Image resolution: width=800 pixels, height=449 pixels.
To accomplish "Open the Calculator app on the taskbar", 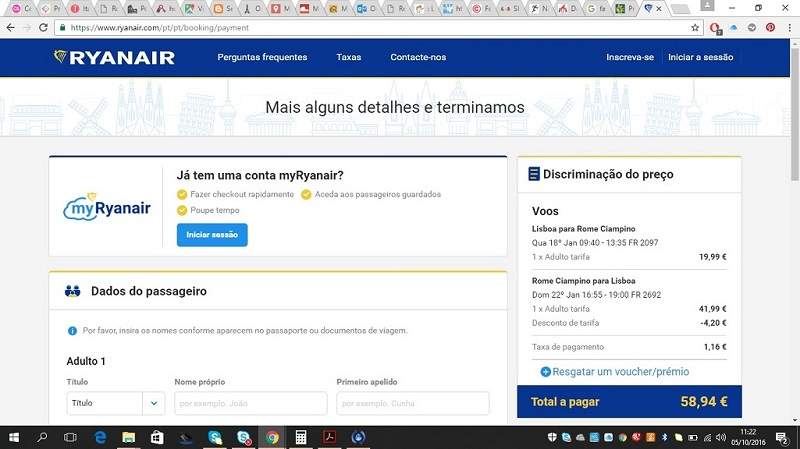I will [301, 437].
